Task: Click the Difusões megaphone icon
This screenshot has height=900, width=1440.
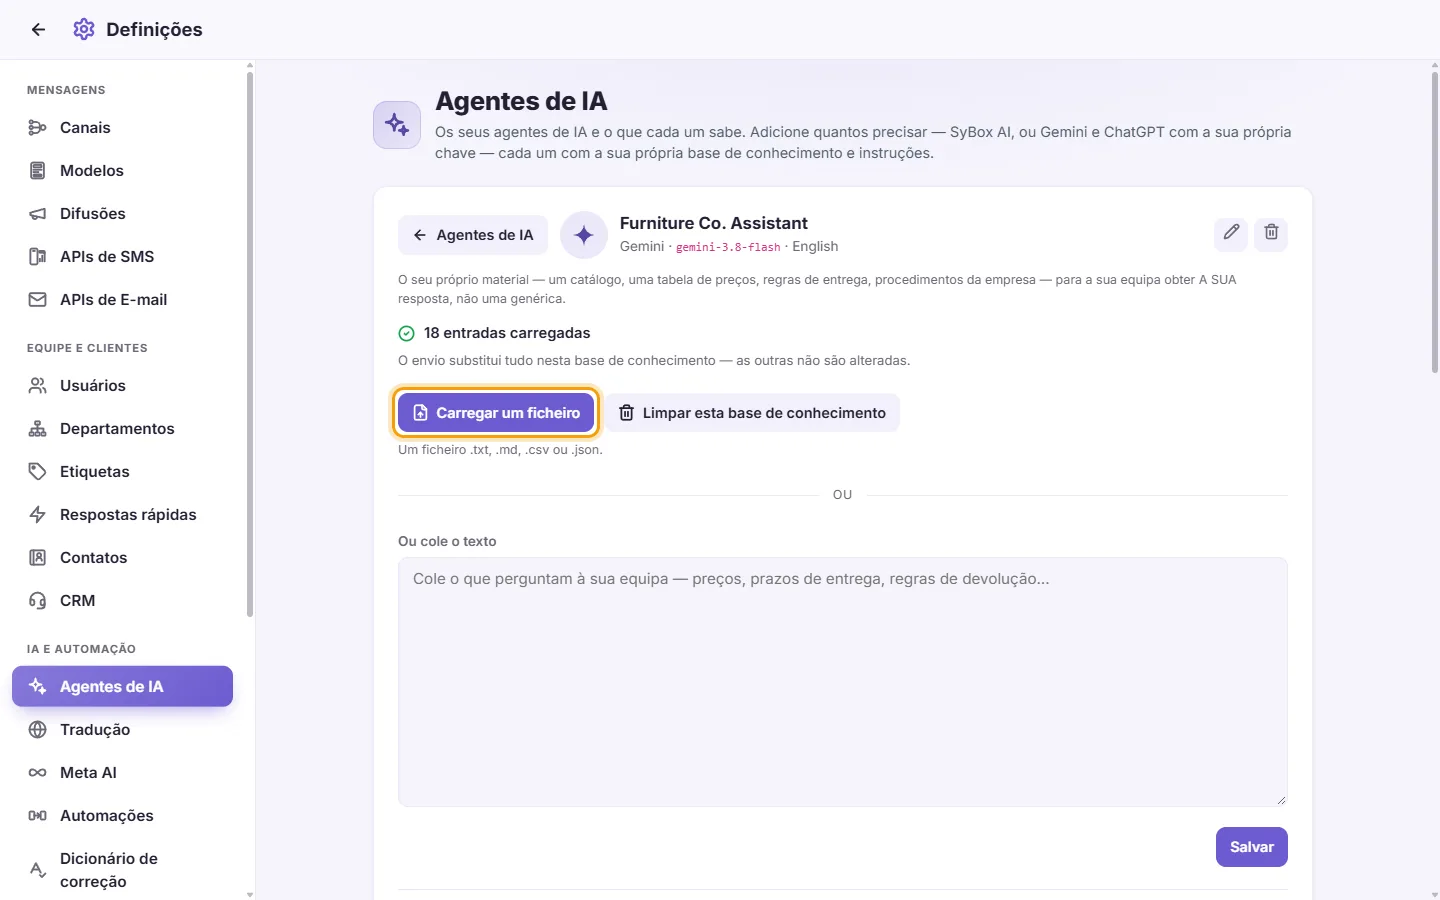Action: click(38, 214)
